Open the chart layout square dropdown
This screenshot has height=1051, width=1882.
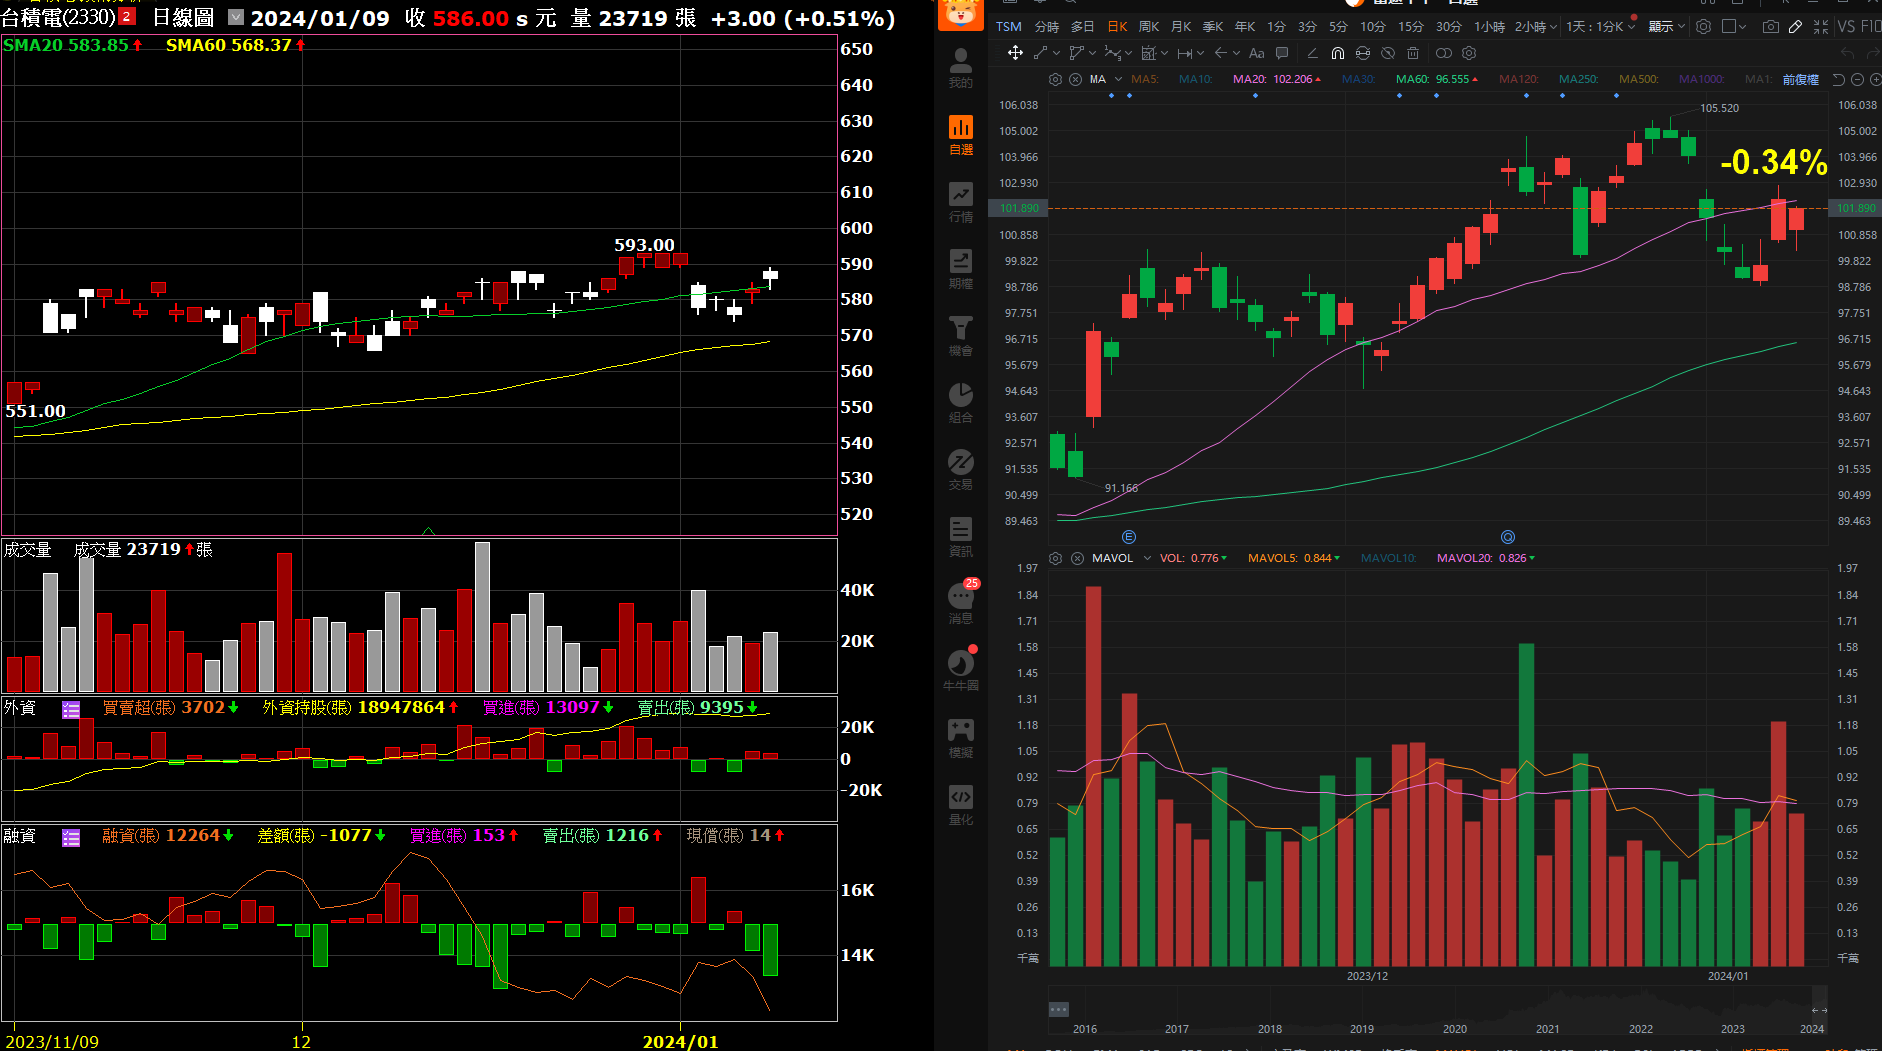pyautogui.click(x=1734, y=27)
